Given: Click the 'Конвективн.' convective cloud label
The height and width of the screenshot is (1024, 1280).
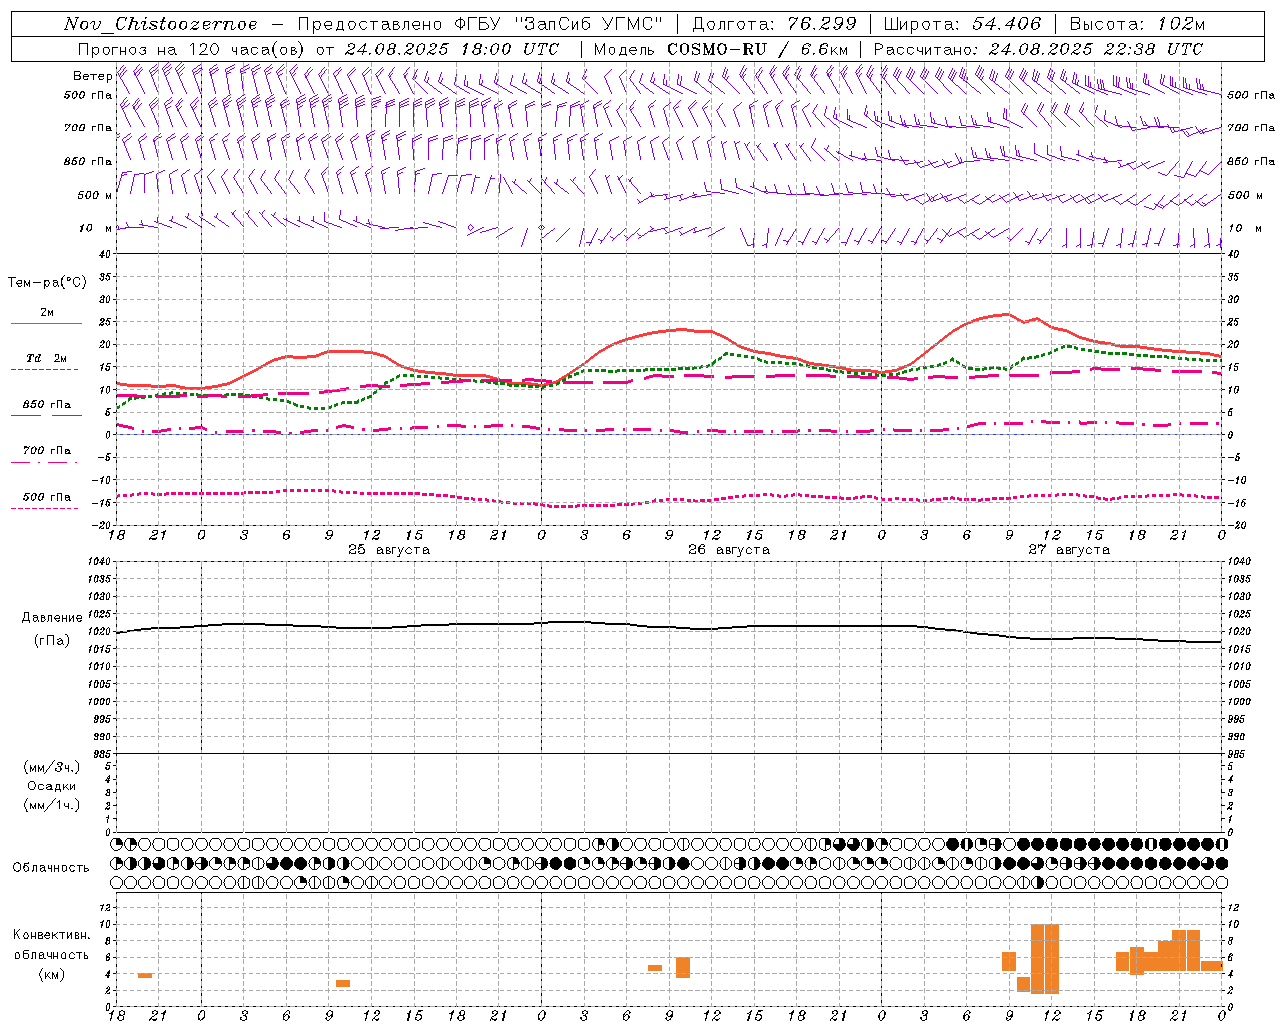Looking at the screenshot, I should tap(52, 935).
